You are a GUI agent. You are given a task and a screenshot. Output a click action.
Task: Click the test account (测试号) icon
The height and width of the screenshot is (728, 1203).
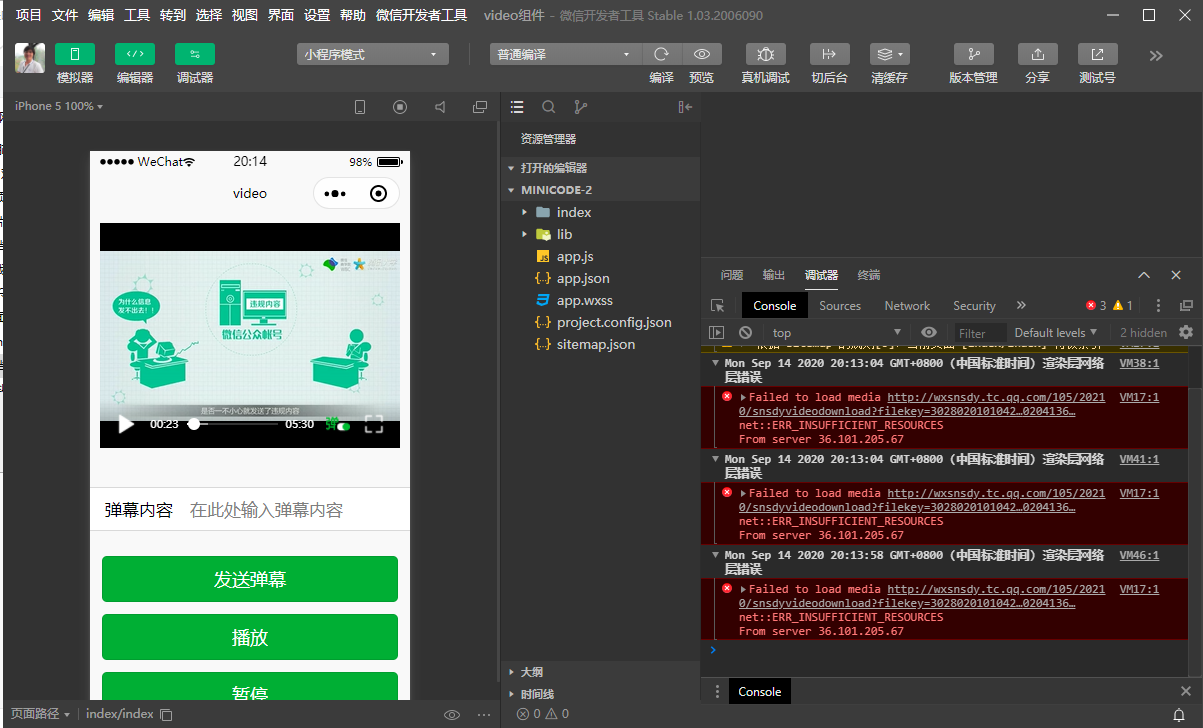point(1097,54)
